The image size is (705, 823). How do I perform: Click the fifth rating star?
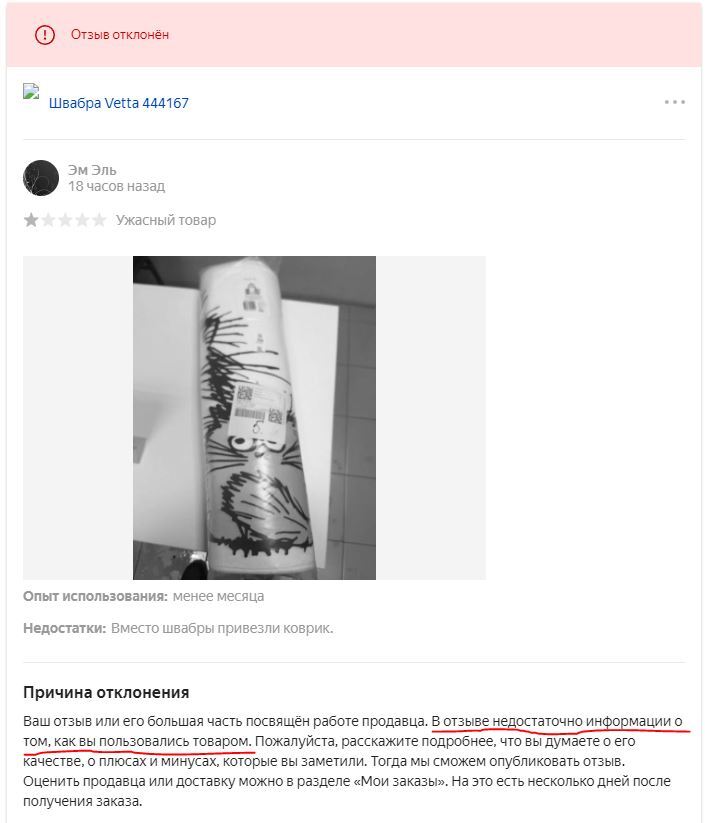(x=99, y=220)
